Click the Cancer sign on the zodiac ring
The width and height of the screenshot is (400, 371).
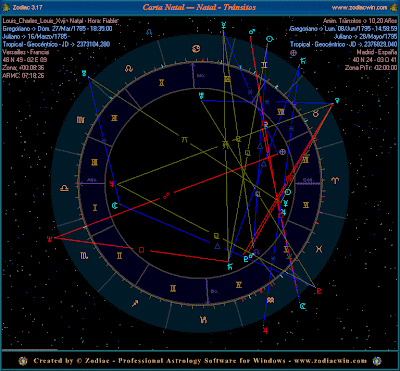point(197,49)
